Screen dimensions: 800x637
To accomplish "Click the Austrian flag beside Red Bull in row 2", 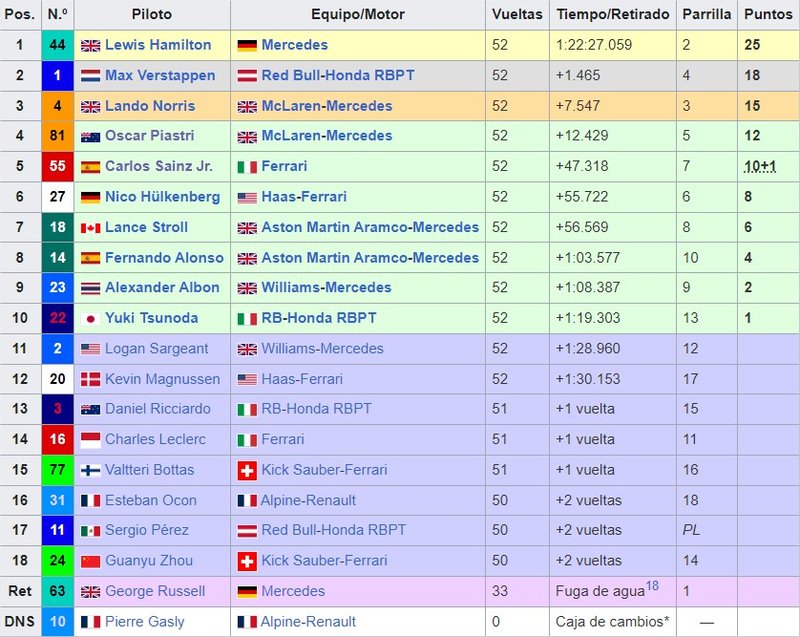I will pyautogui.click(x=247, y=77).
